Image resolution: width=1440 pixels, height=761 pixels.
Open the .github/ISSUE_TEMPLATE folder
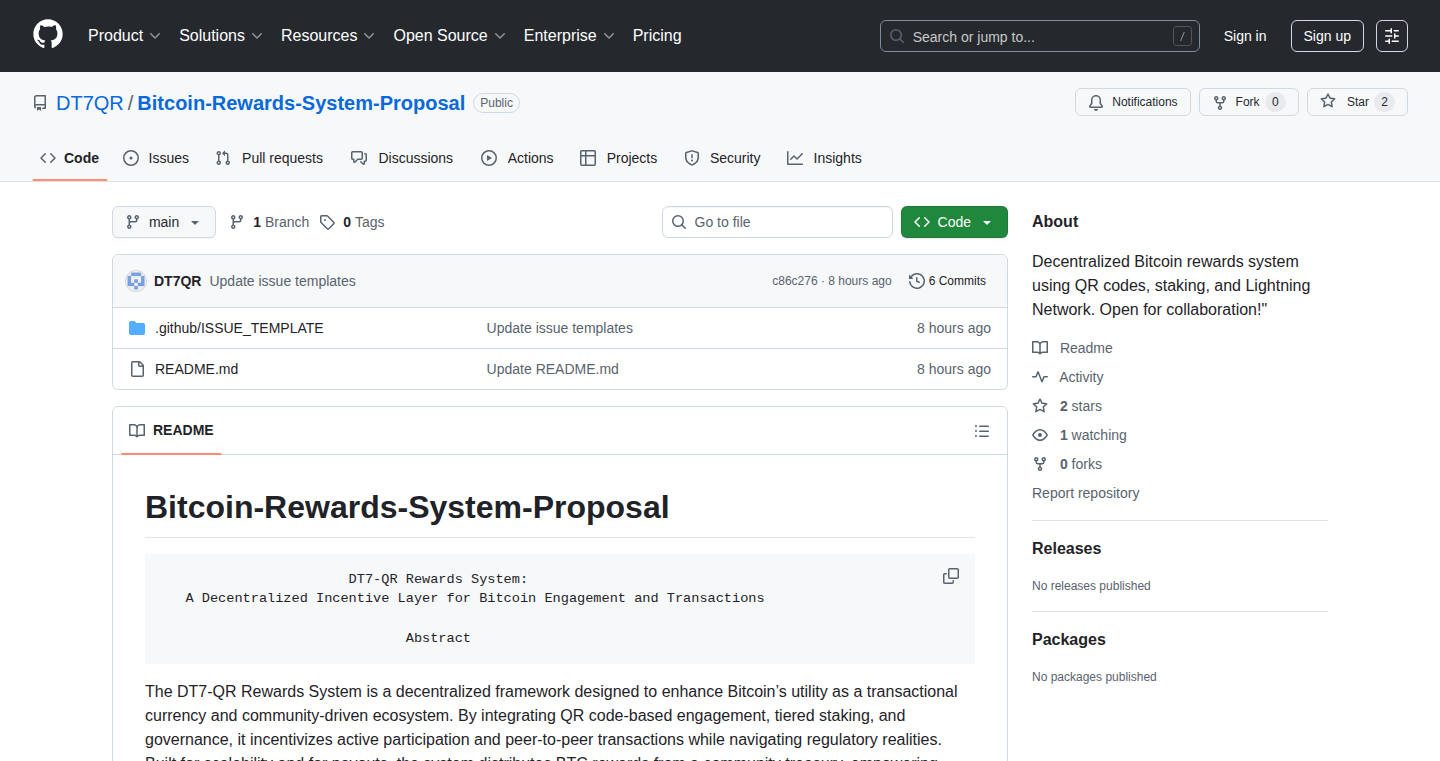(x=239, y=328)
